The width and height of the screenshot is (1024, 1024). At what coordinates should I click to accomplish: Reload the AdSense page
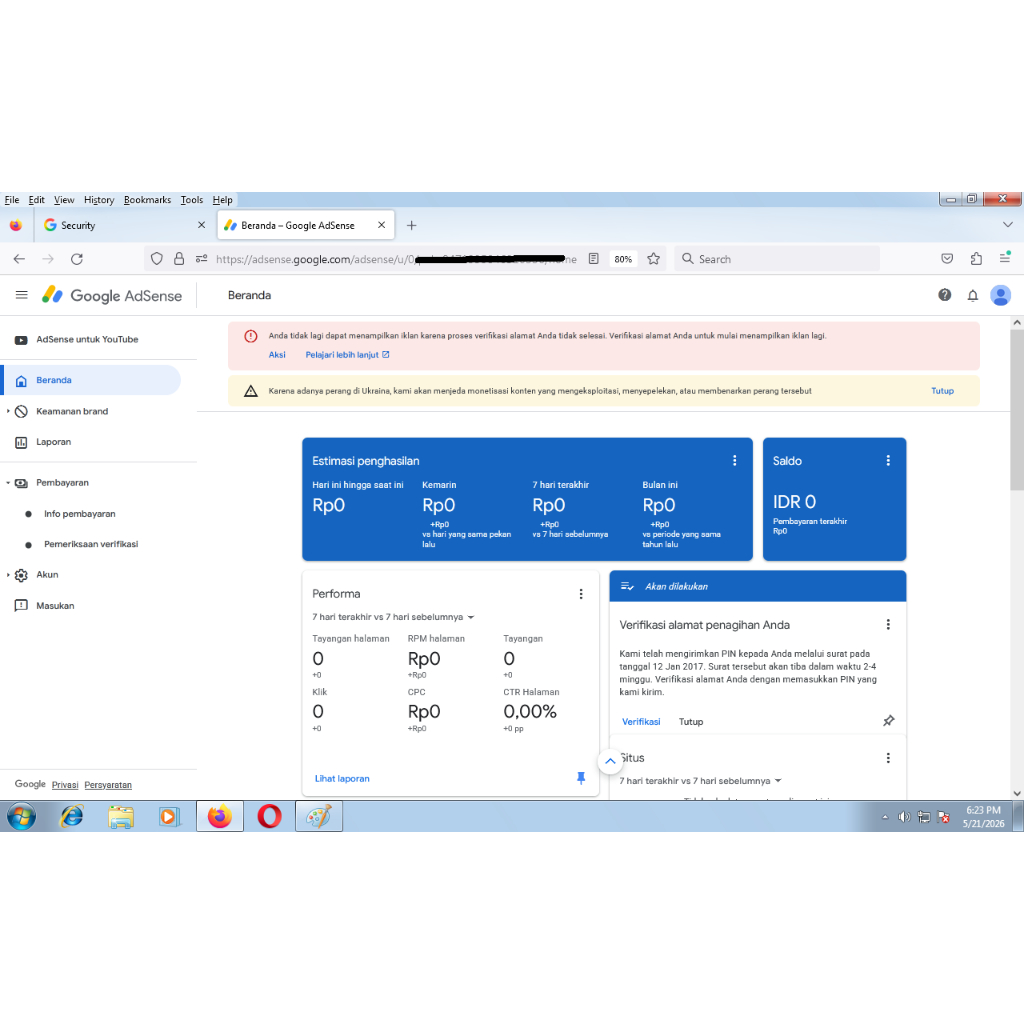coord(76,259)
